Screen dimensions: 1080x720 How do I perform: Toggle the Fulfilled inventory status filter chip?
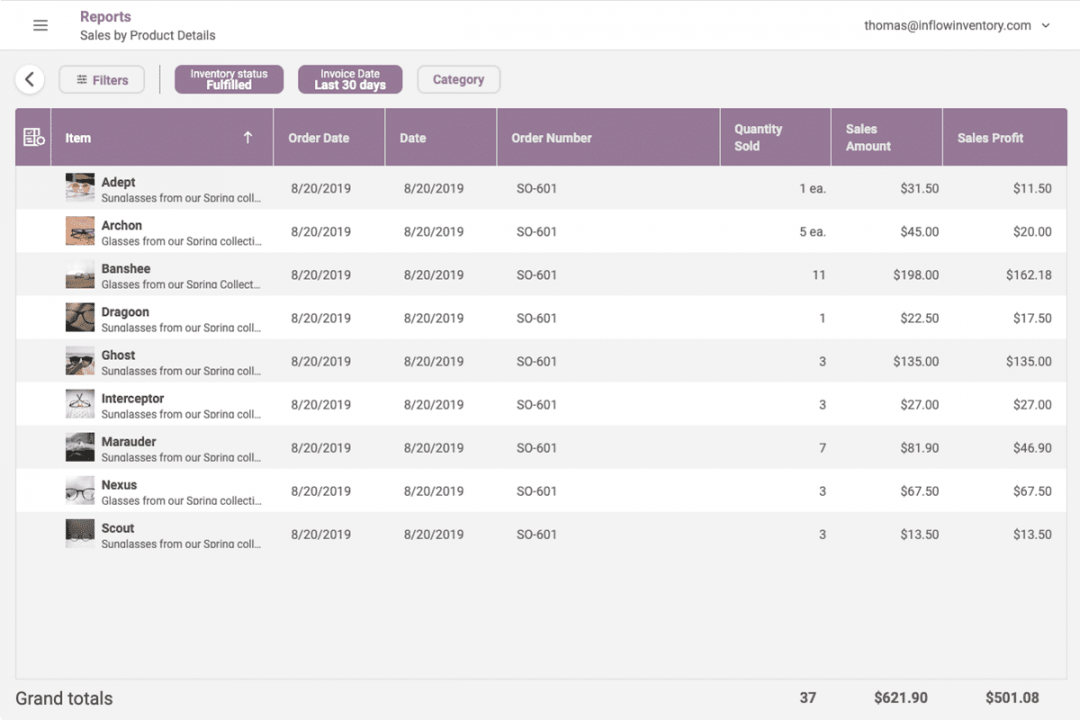(x=228, y=79)
